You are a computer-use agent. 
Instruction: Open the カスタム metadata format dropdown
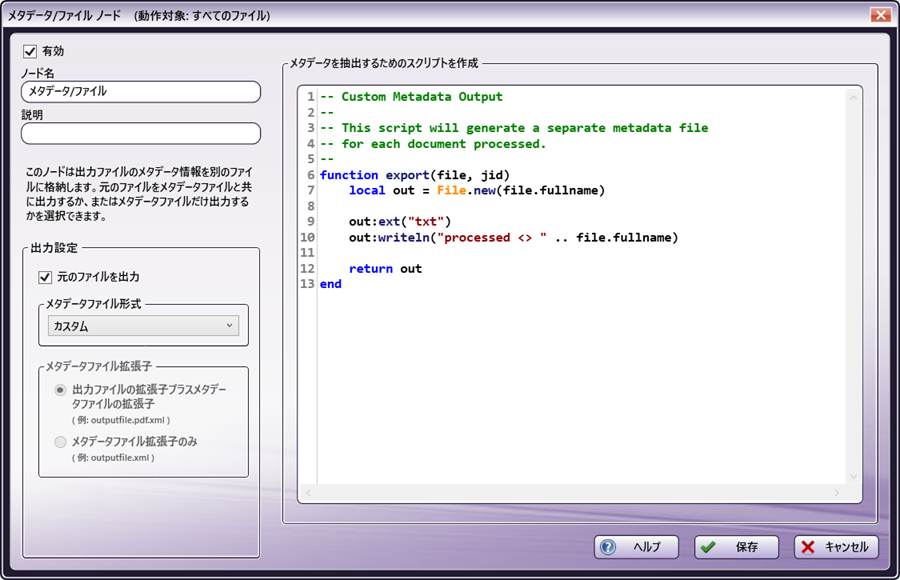point(143,326)
